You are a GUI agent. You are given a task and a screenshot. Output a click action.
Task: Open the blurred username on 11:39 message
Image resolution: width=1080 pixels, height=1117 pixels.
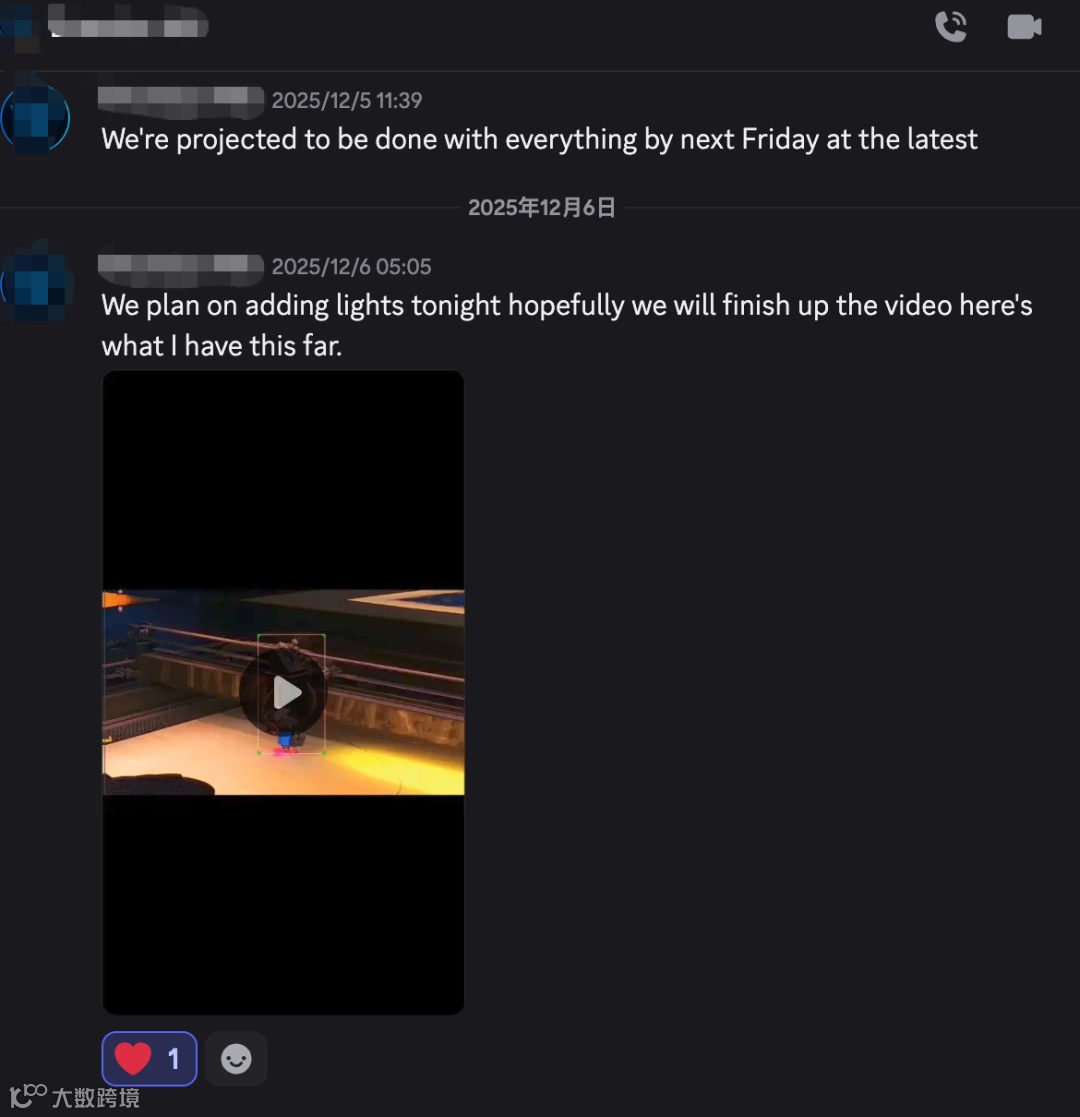[181, 100]
